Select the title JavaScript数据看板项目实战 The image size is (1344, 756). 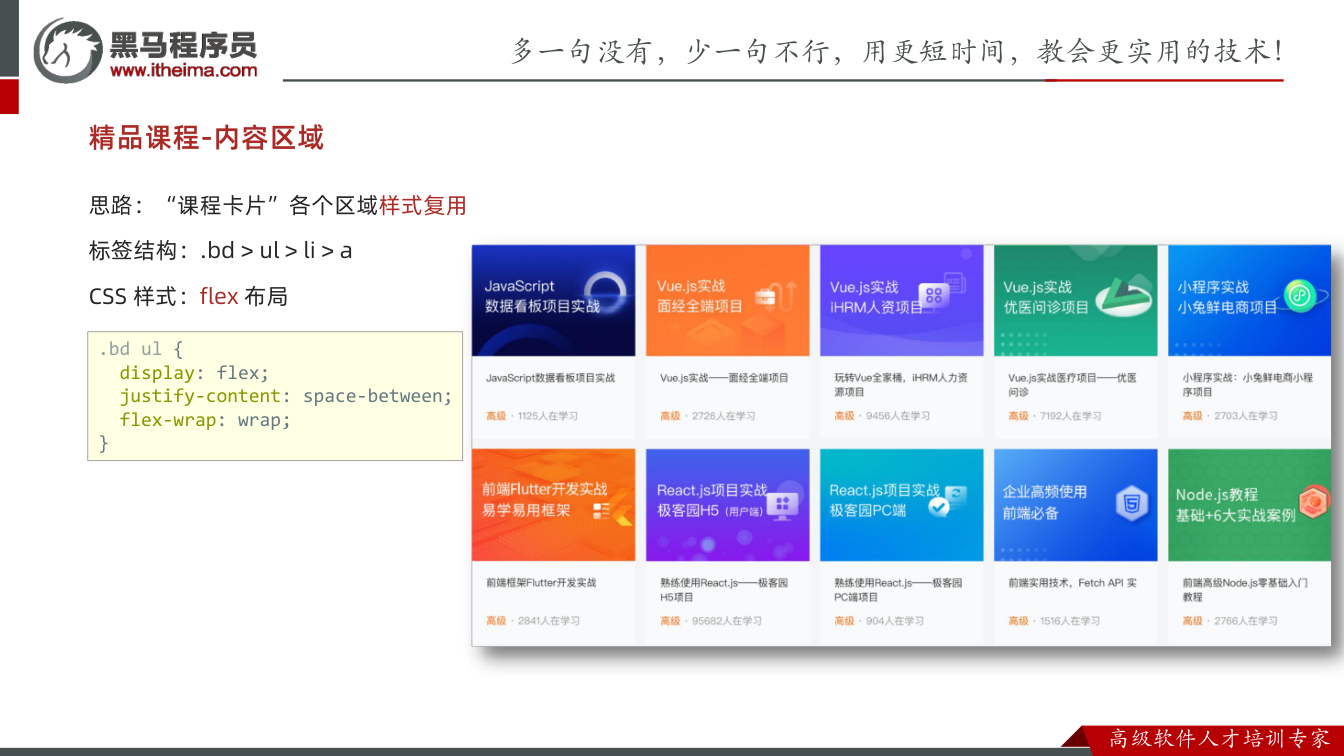pos(551,378)
